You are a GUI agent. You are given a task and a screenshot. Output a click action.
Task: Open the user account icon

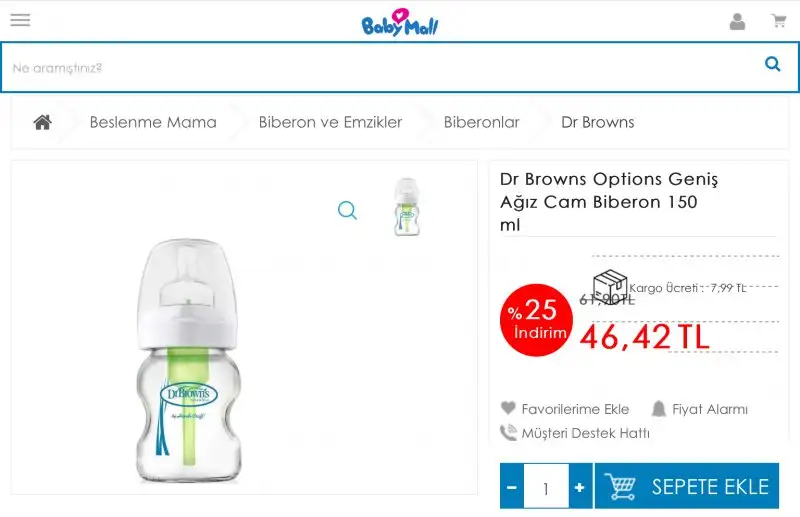pos(737,21)
